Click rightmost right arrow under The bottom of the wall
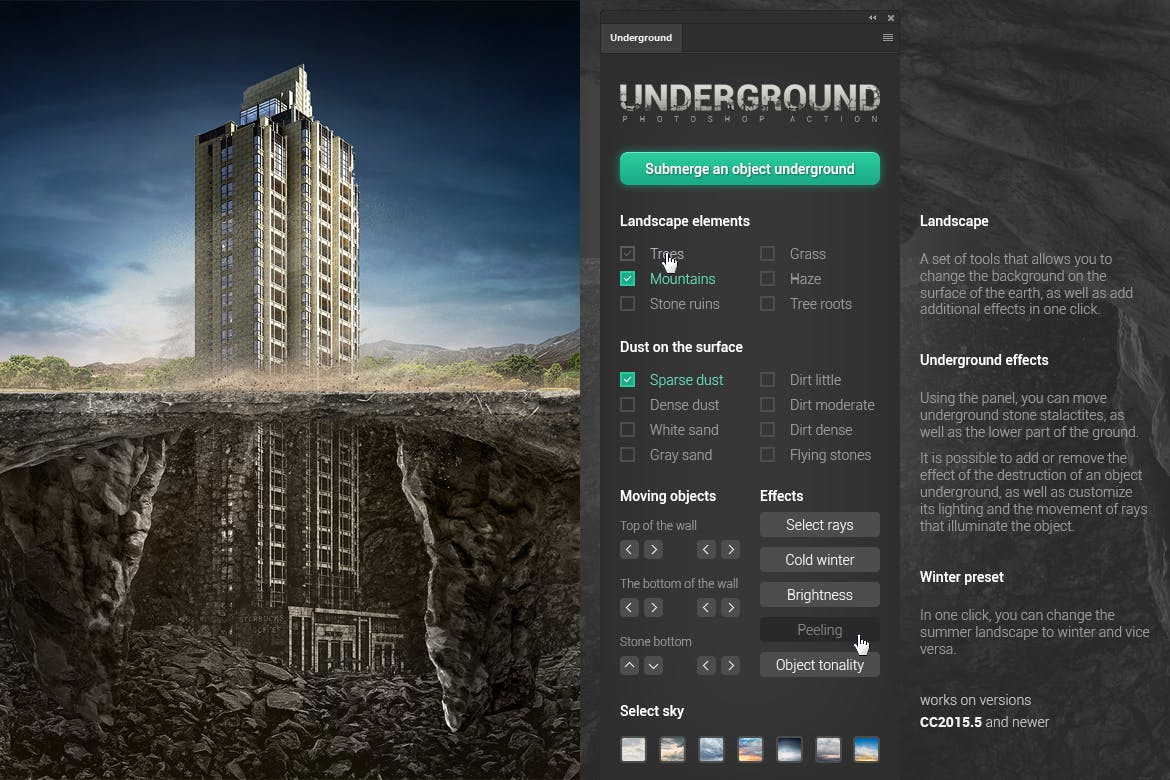Screen dimensions: 1170x780 click(731, 607)
